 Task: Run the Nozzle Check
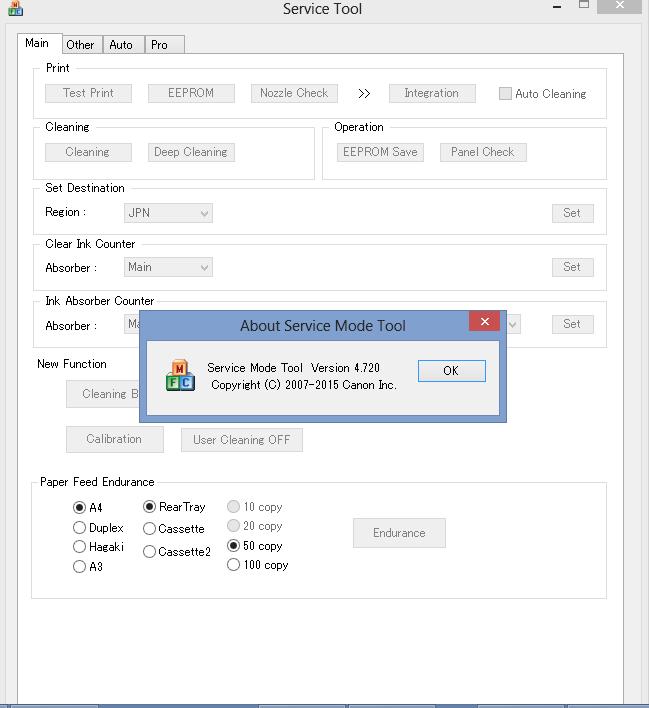pos(294,93)
